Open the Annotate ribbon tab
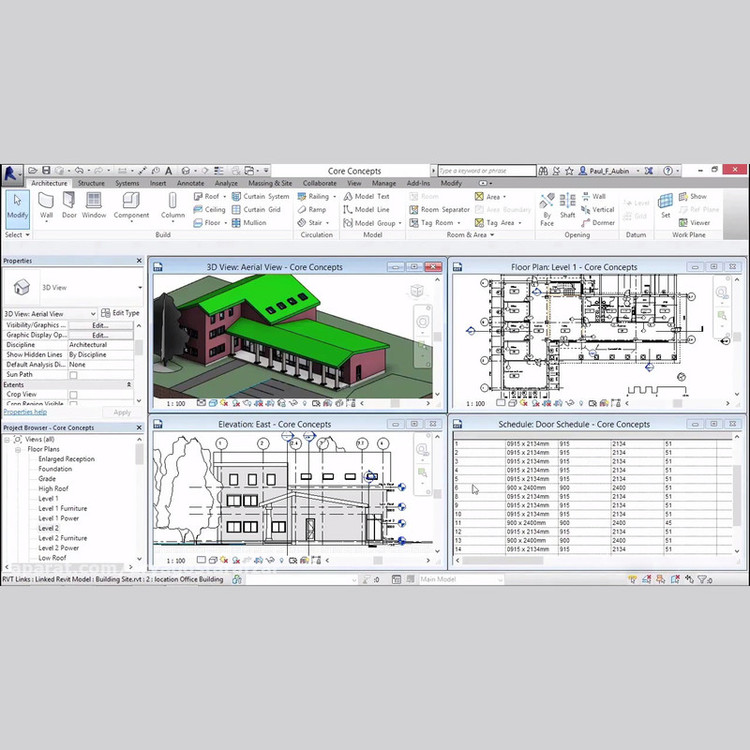The width and height of the screenshot is (750, 750). pyautogui.click(x=190, y=183)
